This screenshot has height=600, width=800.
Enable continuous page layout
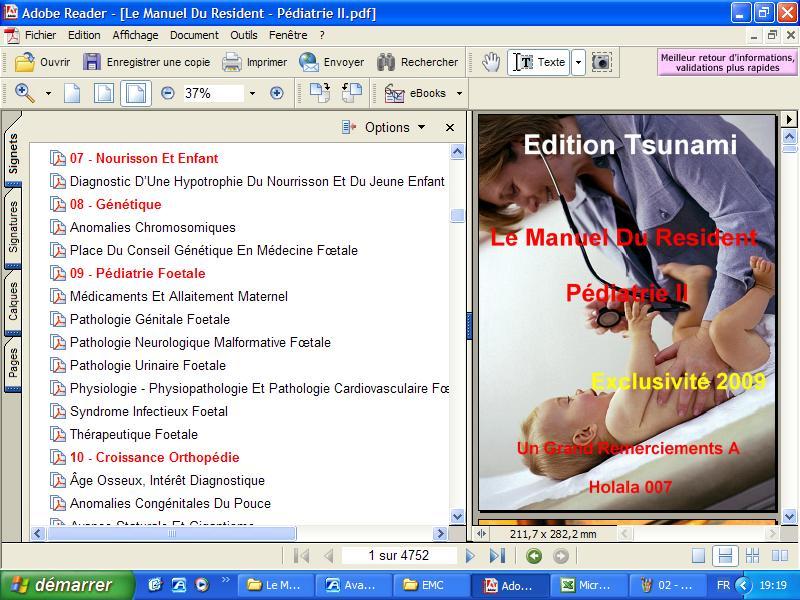point(726,556)
